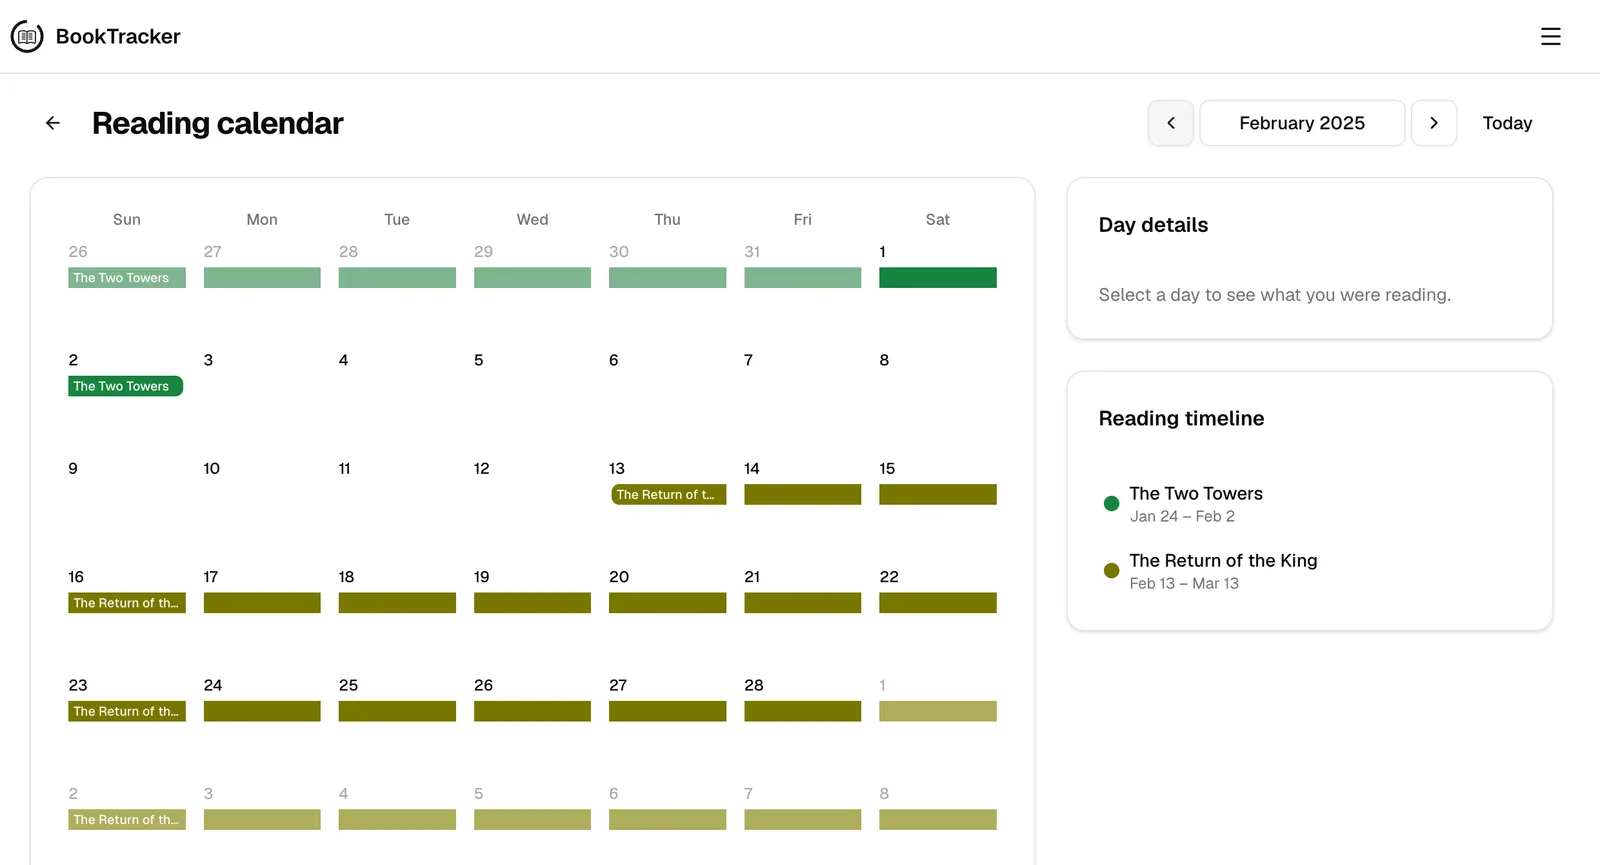Click the BookTracker brand name
Viewport: 1600px width, 865px height.
118,37
